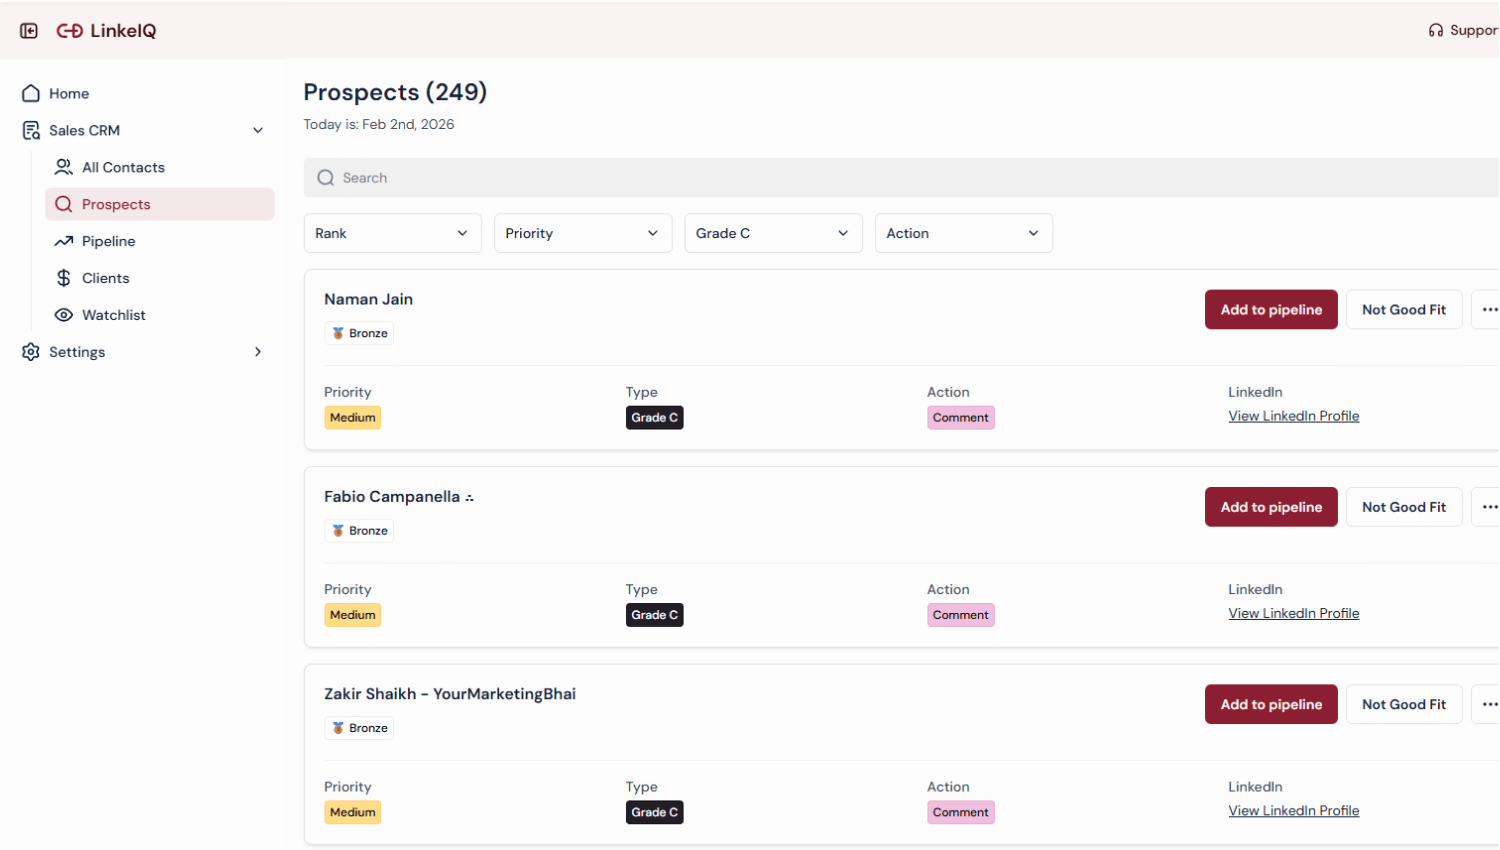Viewport: 1500px width, 850px height.
Task: Open the Action filter dropdown
Action: [x=962, y=233]
